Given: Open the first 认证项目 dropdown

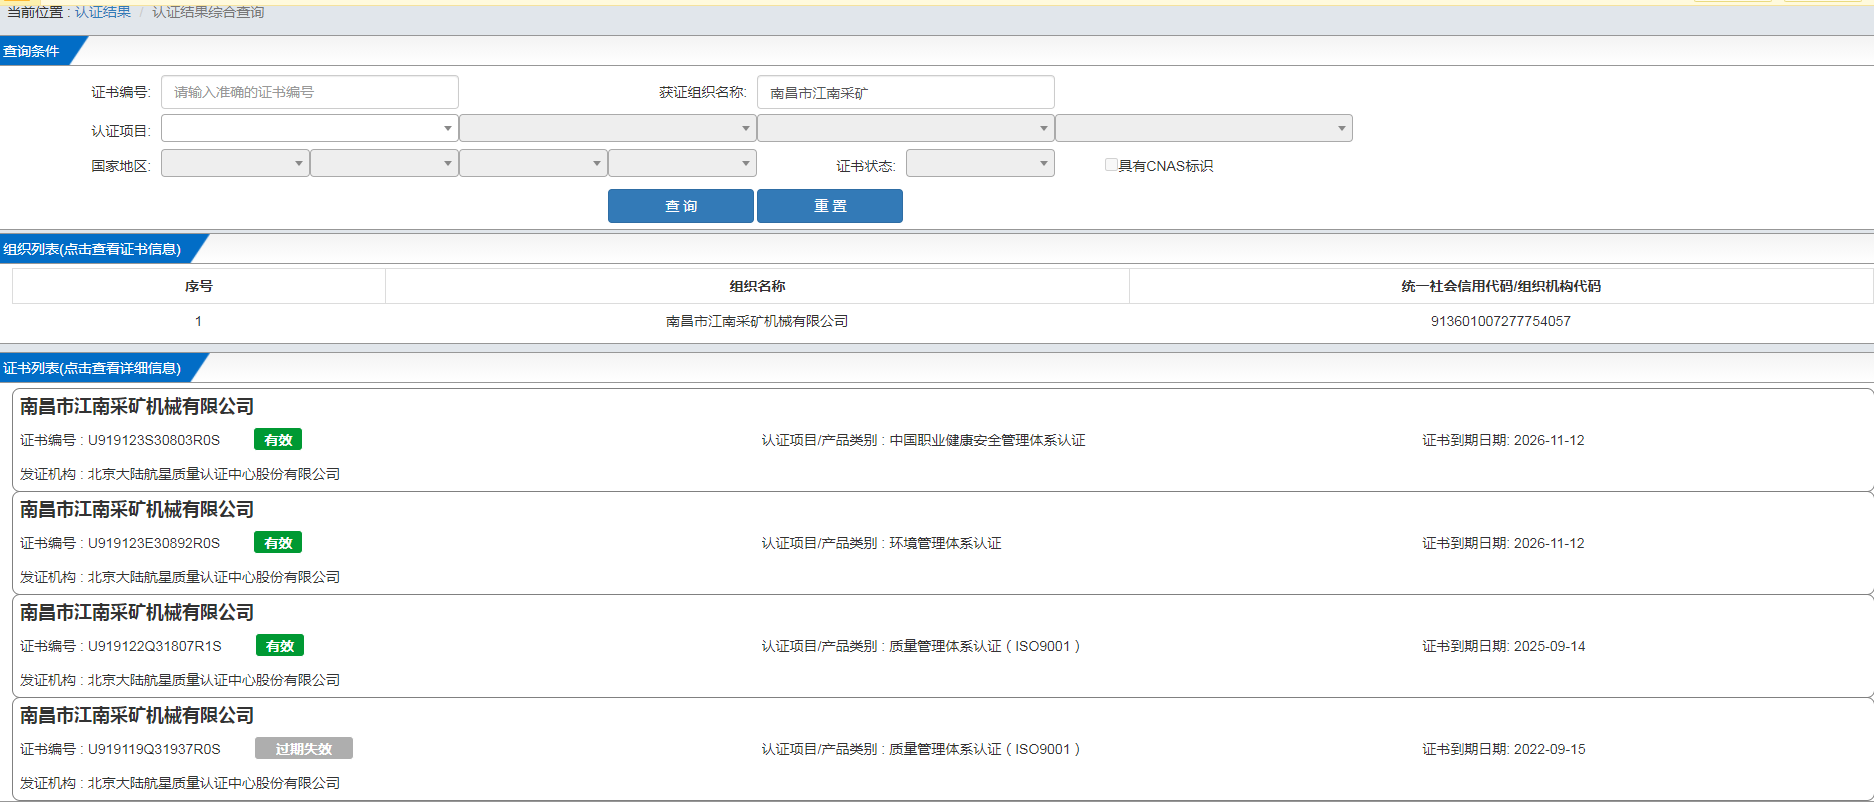Looking at the screenshot, I should pyautogui.click(x=309, y=129).
